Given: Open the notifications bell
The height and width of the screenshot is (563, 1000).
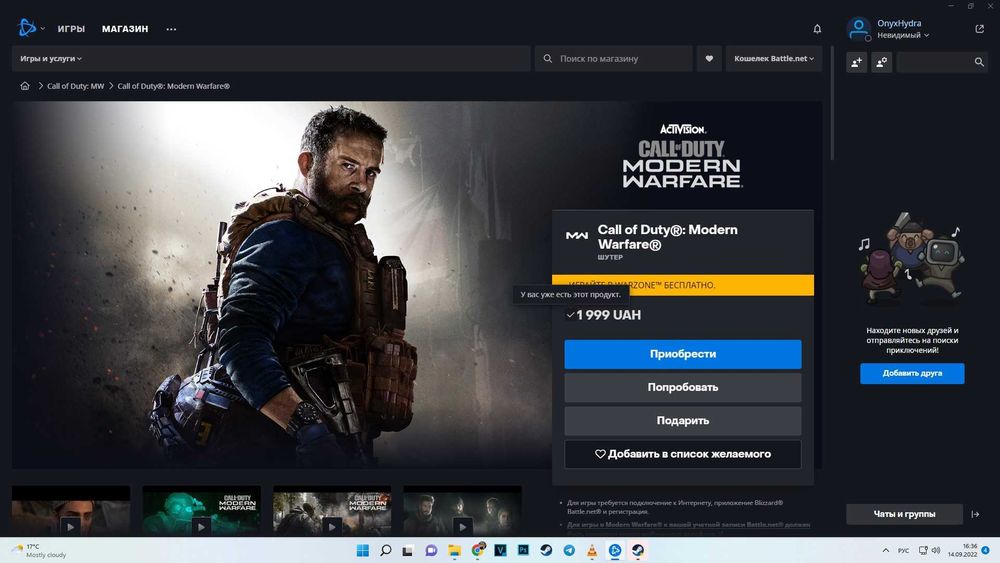Looking at the screenshot, I should pyautogui.click(x=817, y=29).
